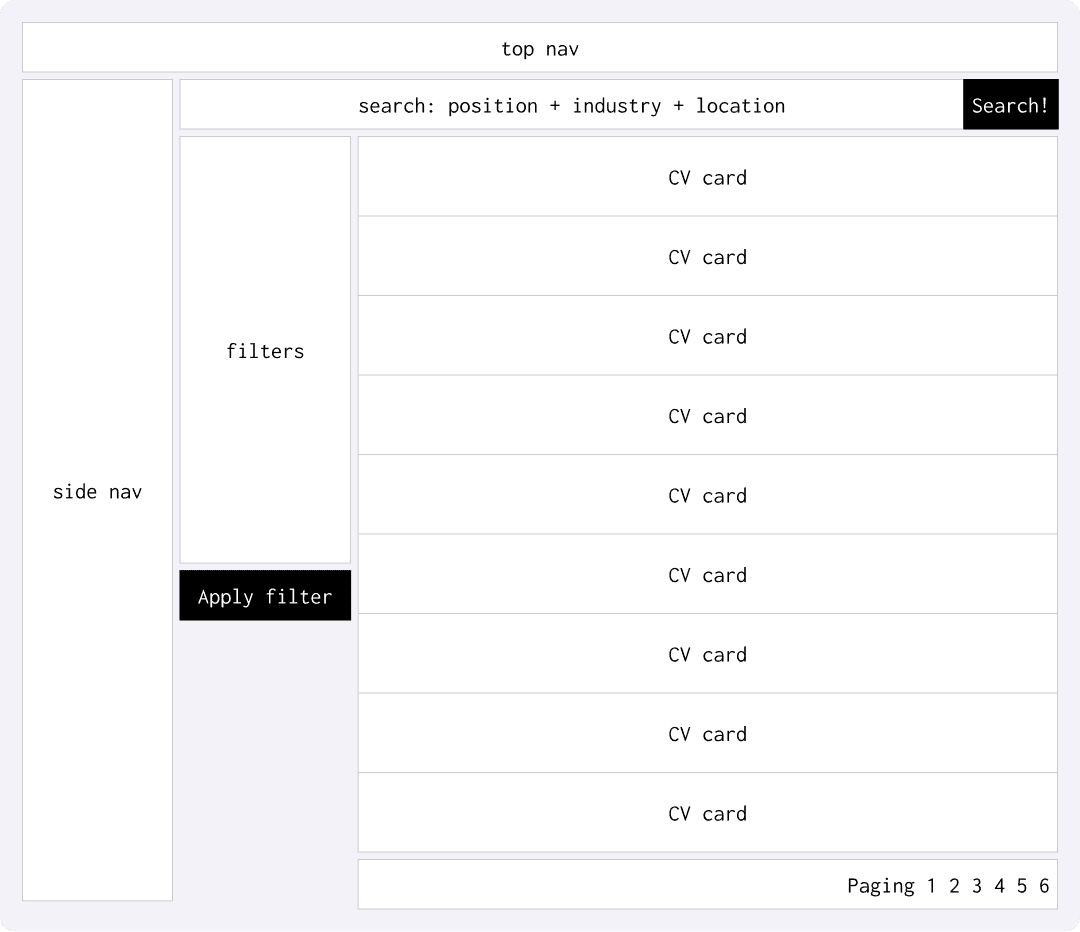
Task: Click the "Paging" label text
Action: pyautogui.click(x=881, y=887)
